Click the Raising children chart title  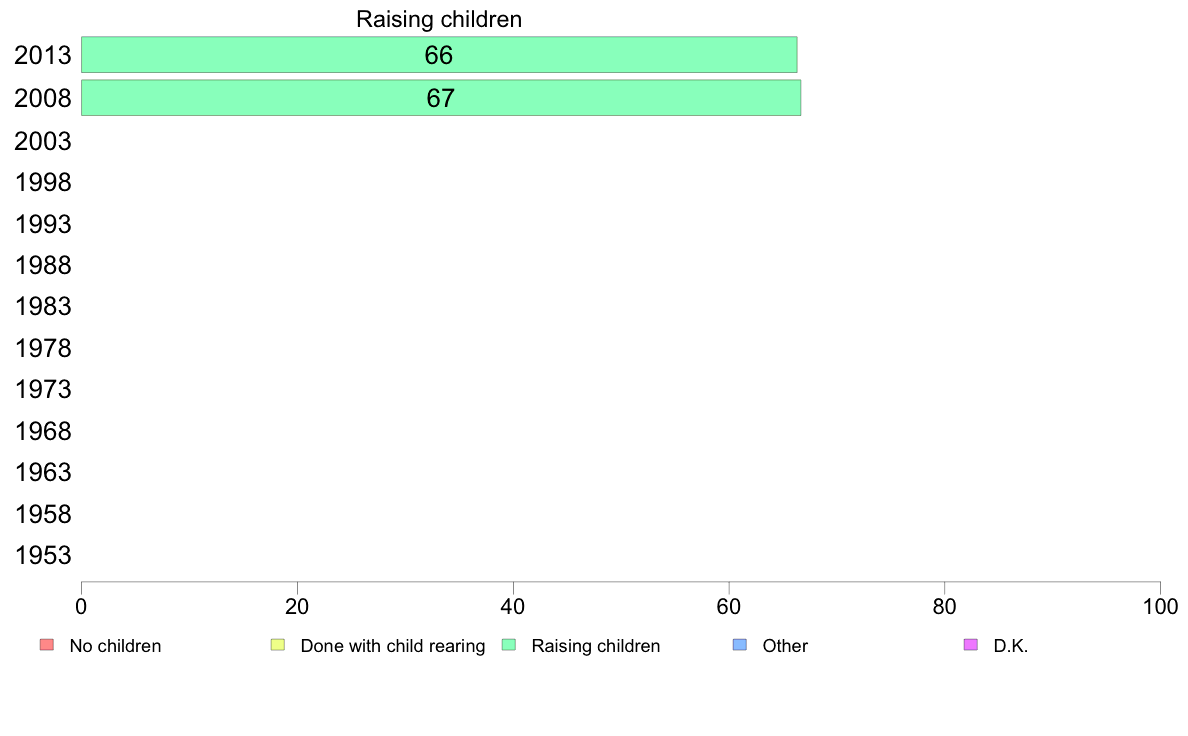(439, 19)
